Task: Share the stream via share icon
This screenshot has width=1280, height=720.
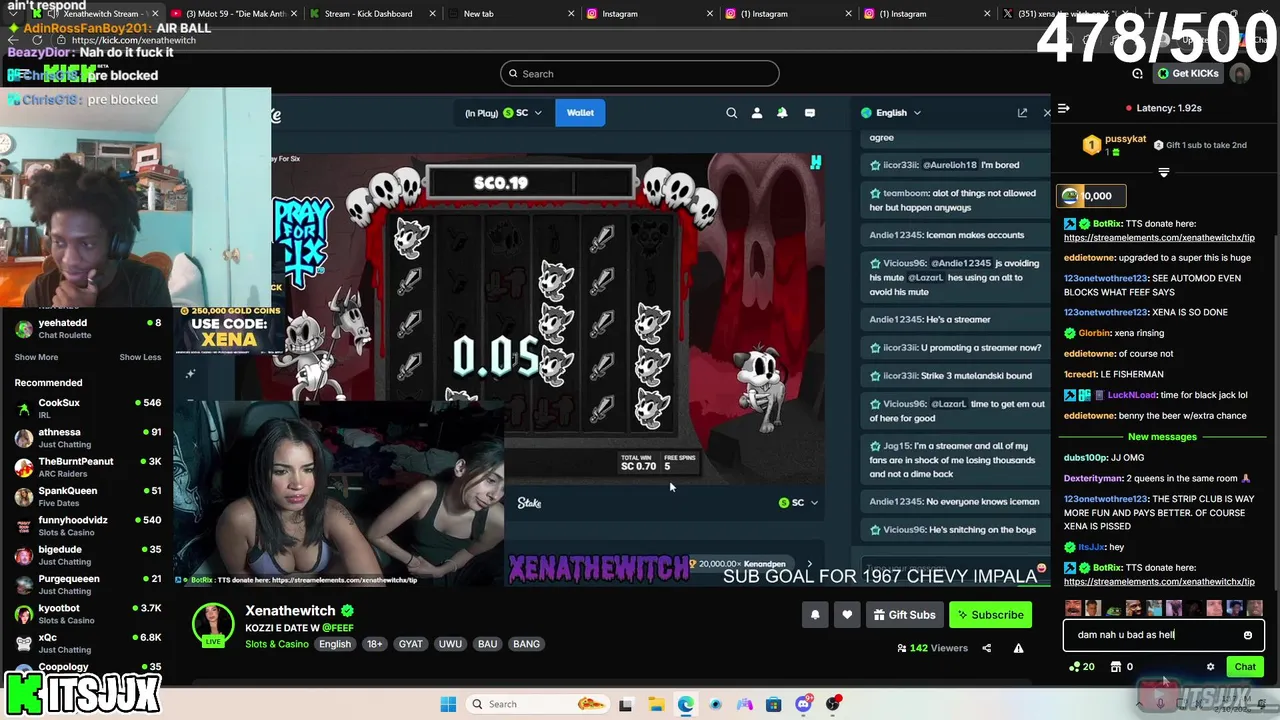Action: point(986,648)
